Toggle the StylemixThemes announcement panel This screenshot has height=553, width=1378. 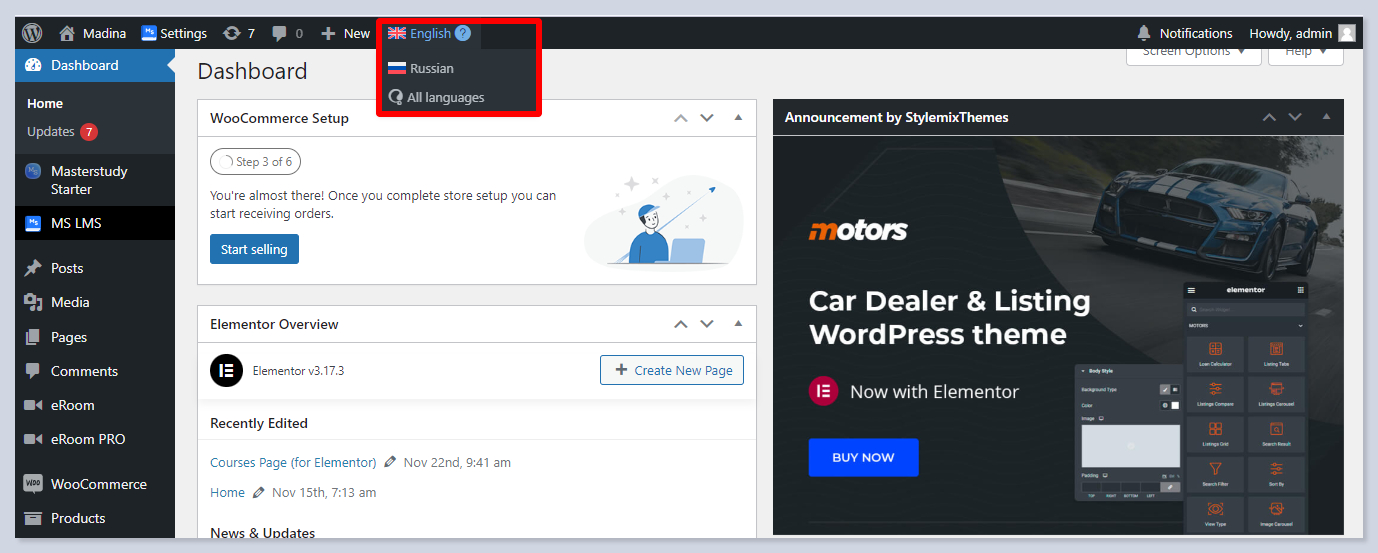[1326, 117]
